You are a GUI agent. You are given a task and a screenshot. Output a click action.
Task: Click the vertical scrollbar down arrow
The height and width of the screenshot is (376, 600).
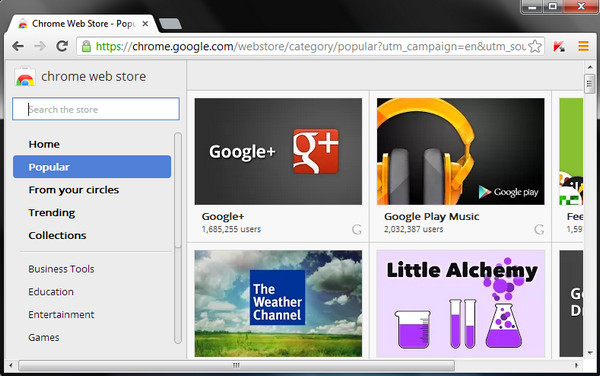click(590, 352)
